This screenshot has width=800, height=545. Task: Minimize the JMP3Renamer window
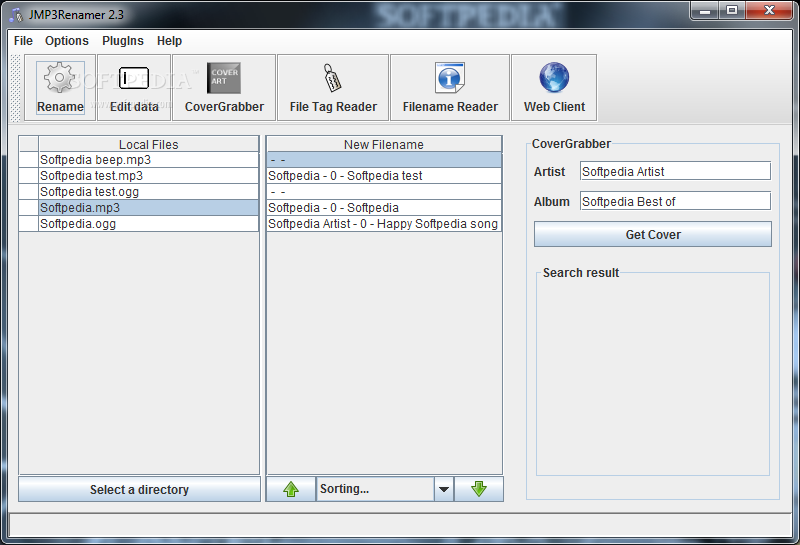click(705, 10)
